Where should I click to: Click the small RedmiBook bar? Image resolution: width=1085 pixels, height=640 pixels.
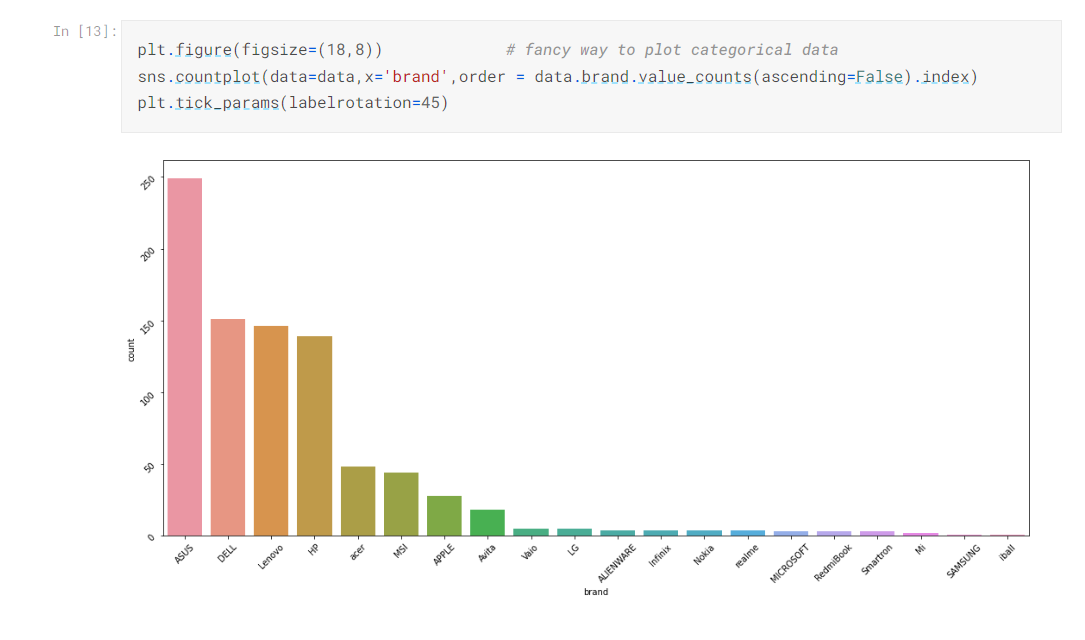click(834, 533)
